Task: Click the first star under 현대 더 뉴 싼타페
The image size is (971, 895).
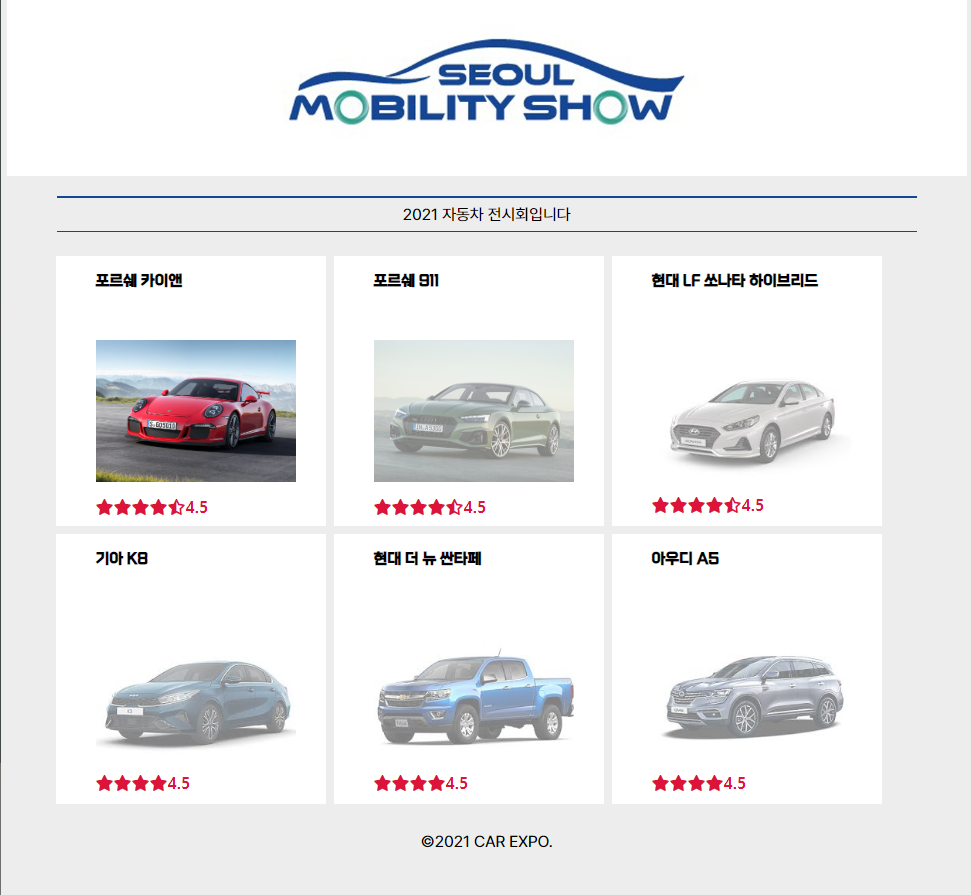Action: click(383, 784)
